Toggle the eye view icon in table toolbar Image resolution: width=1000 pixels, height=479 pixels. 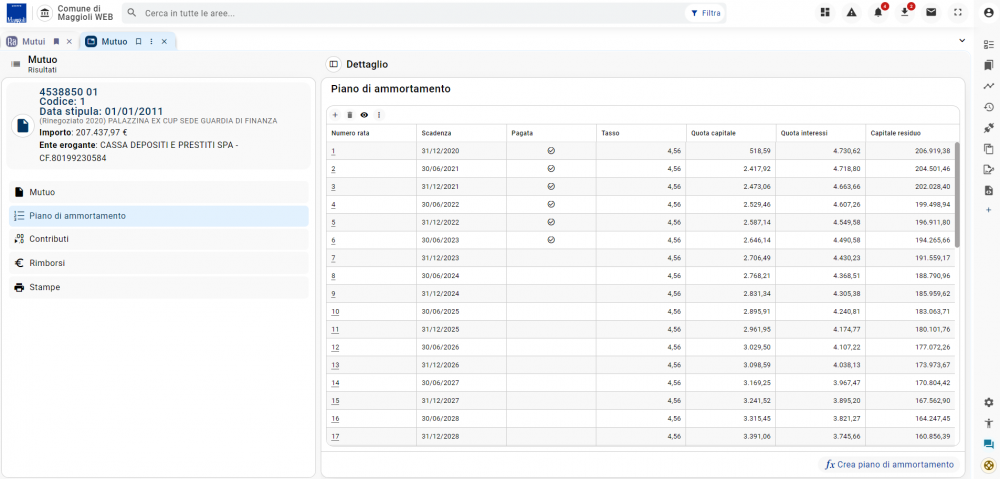(364, 115)
